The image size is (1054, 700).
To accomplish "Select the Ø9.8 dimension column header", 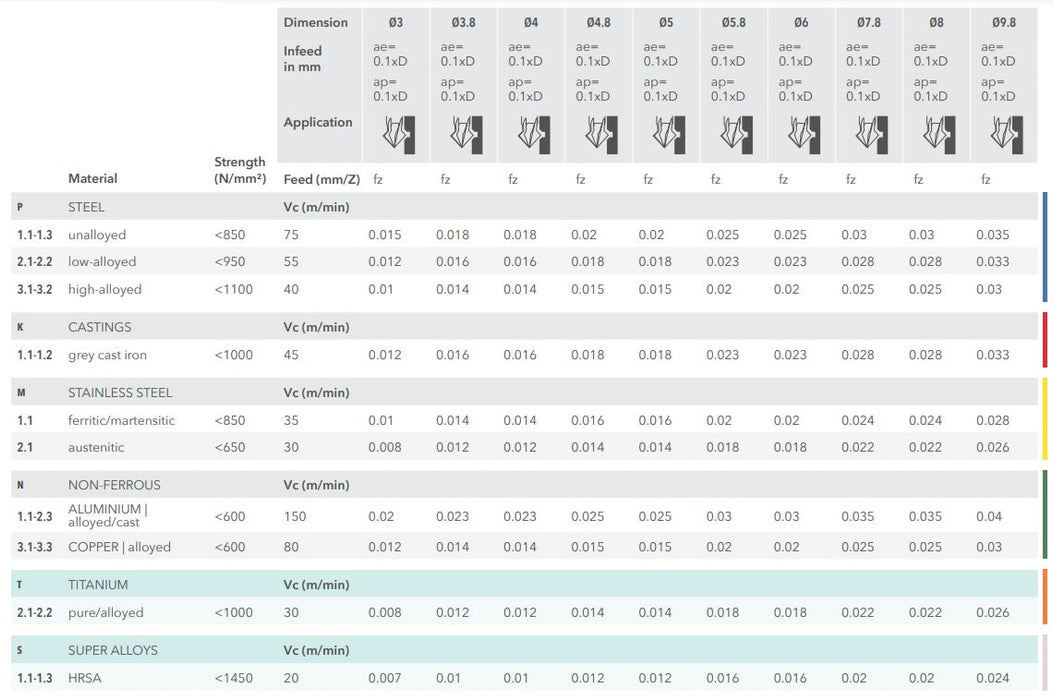I will (1004, 22).
